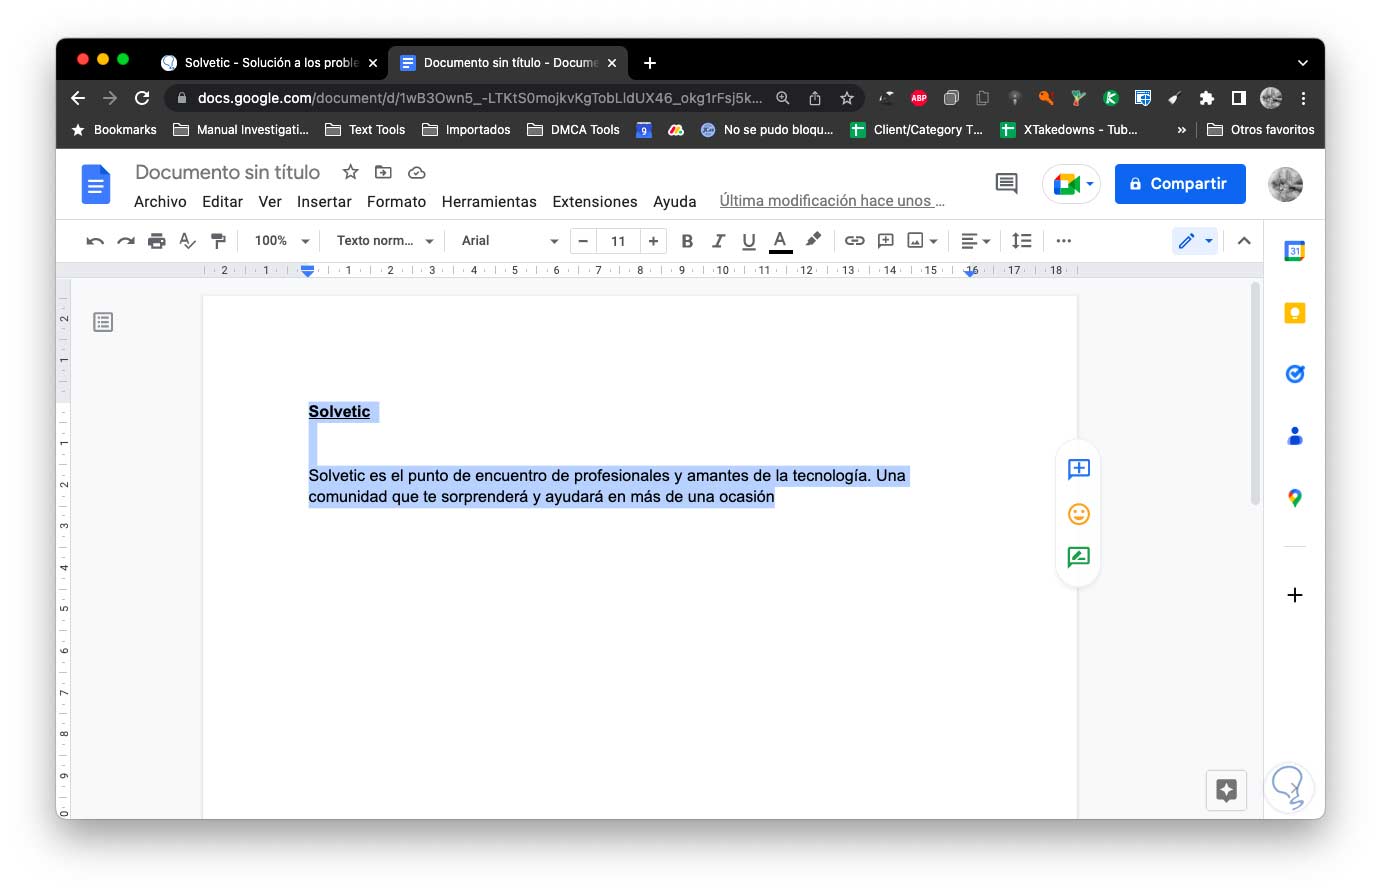Toggle underline formatting

749,241
